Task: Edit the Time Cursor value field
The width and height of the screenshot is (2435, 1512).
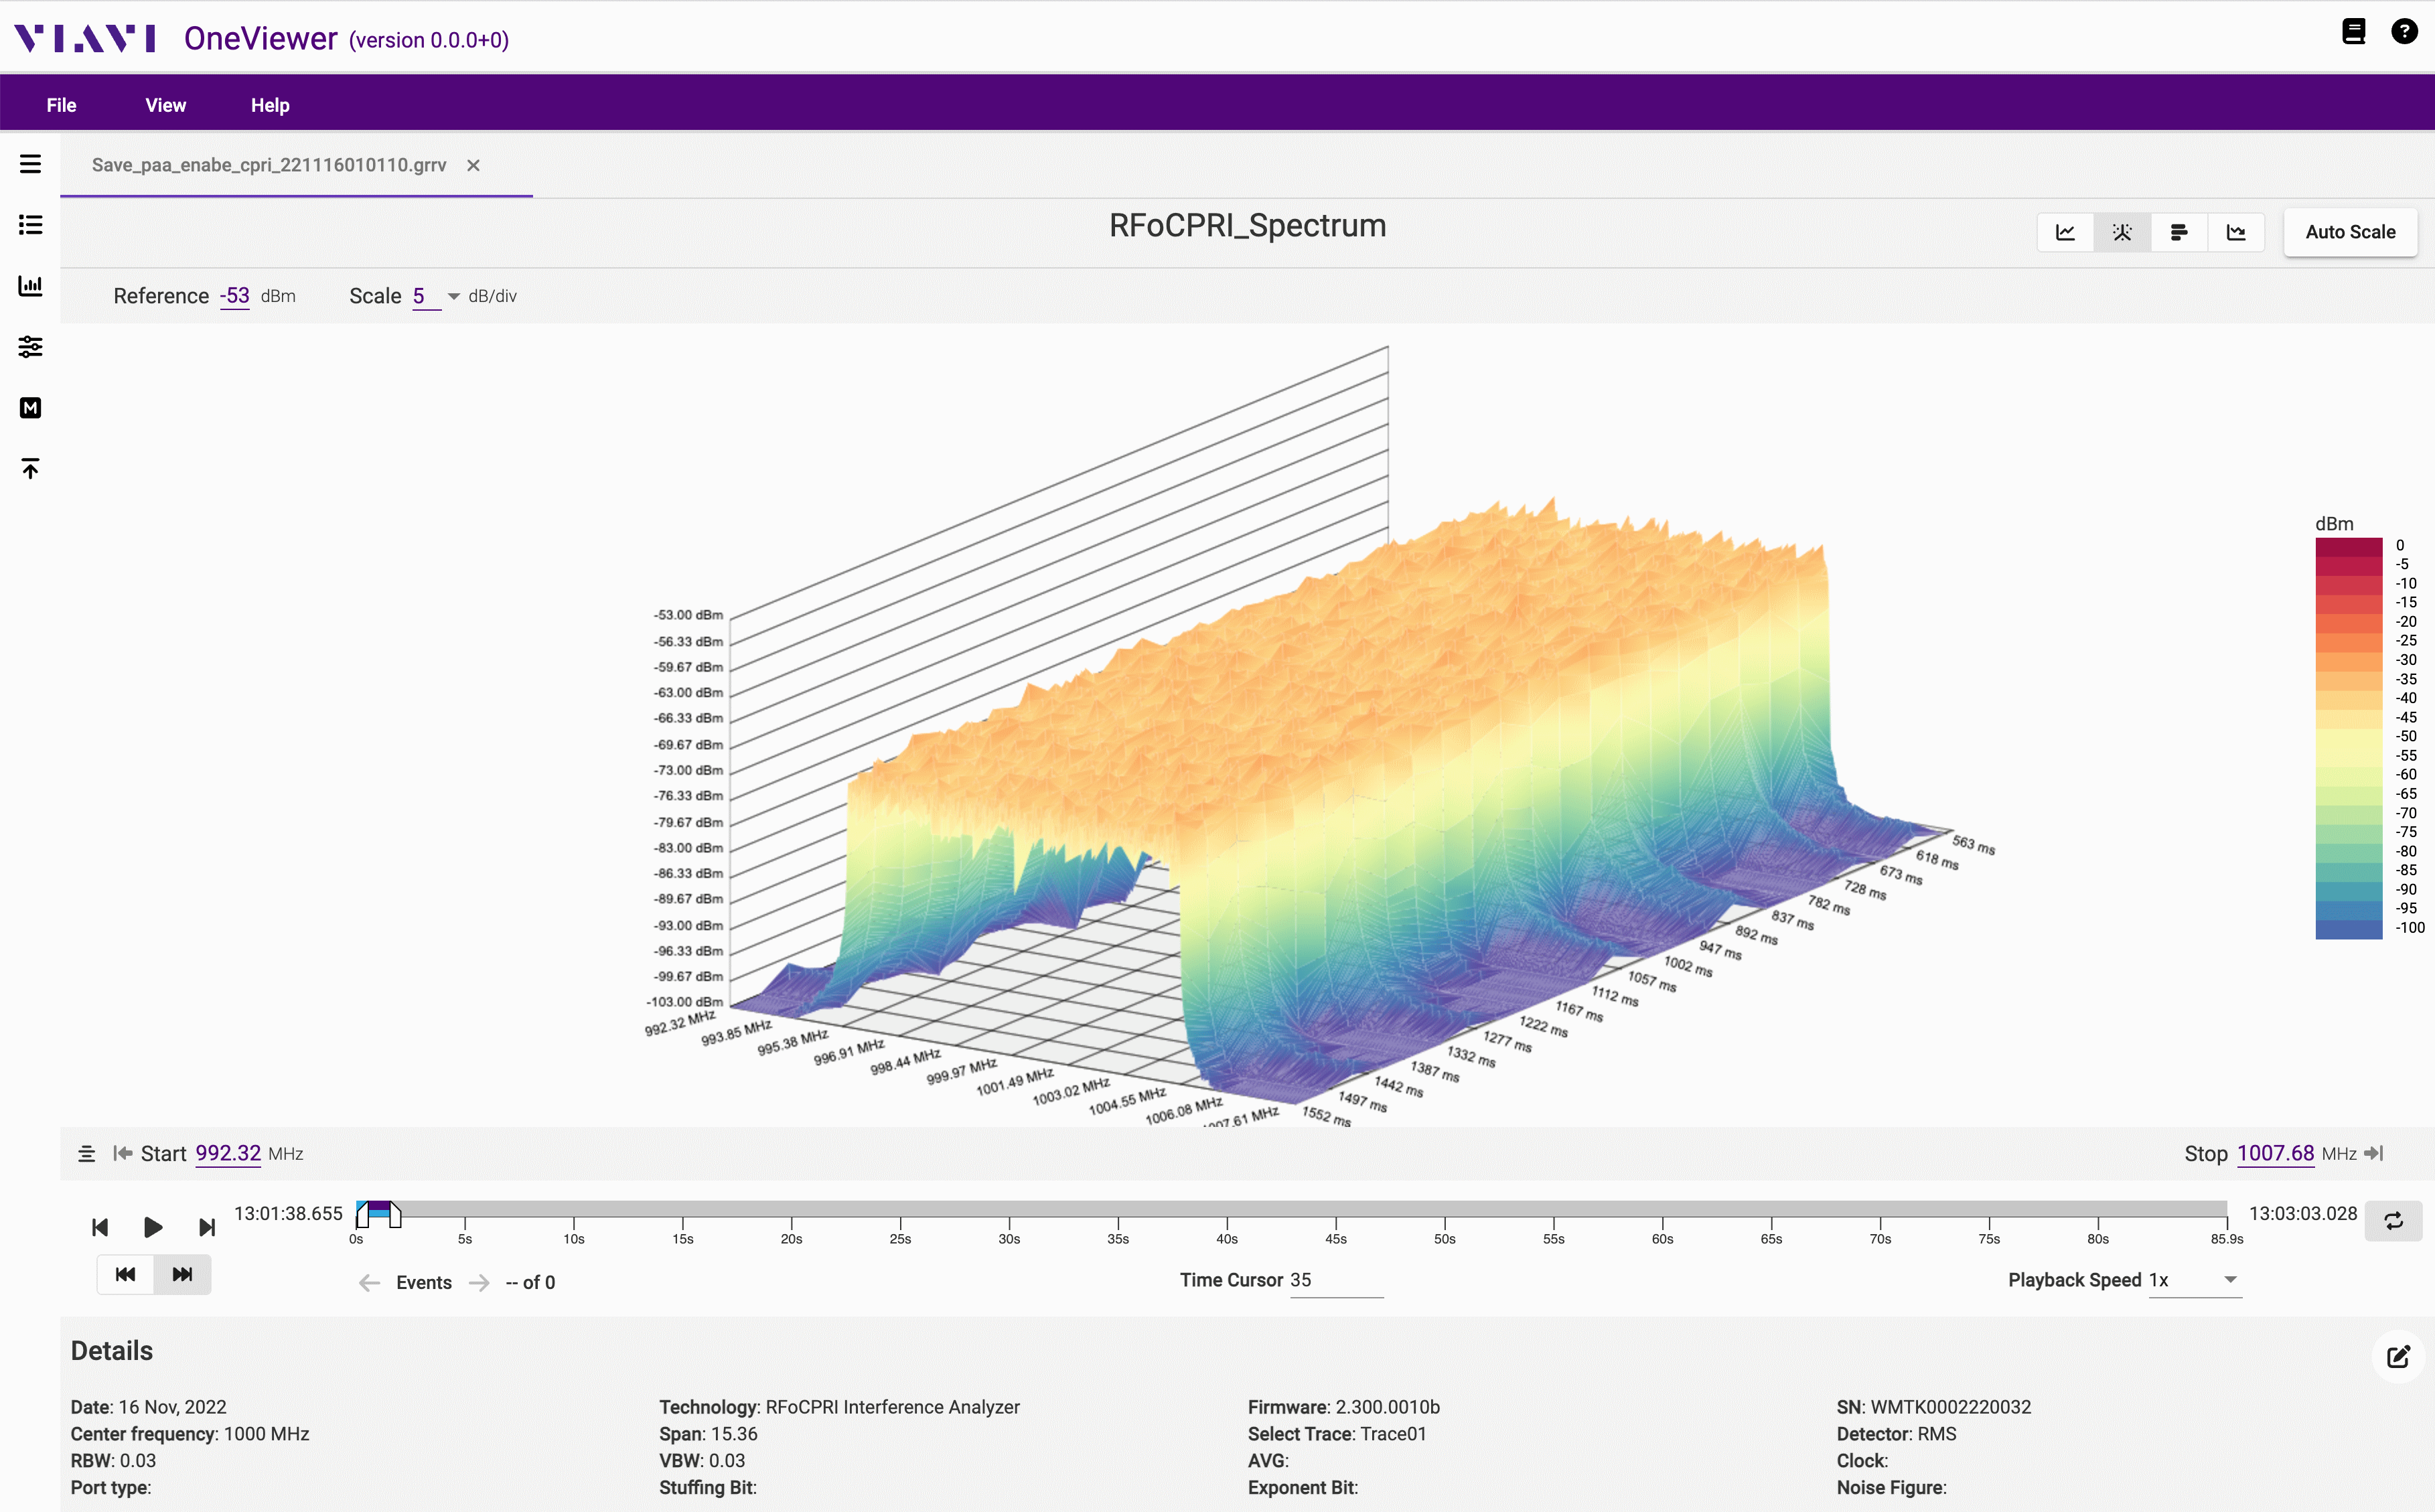Action: (x=1336, y=1280)
